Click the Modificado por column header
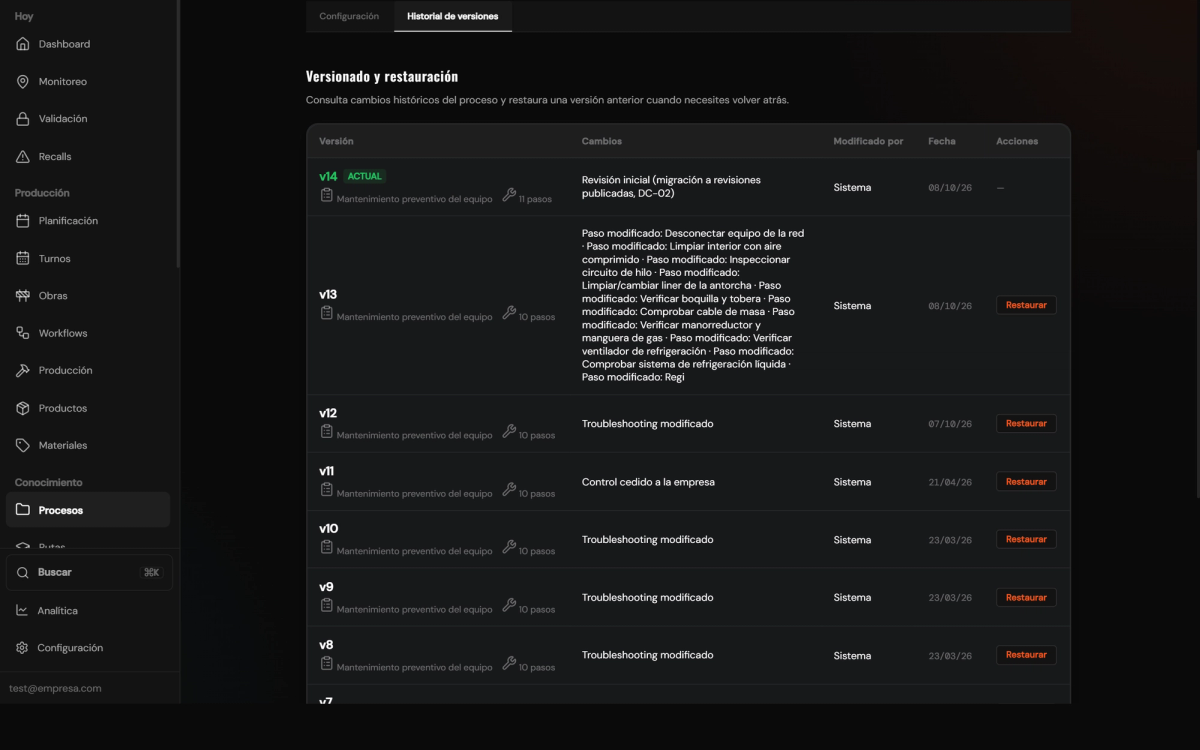The height and width of the screenshot is (750, 1200). point(868,142)
